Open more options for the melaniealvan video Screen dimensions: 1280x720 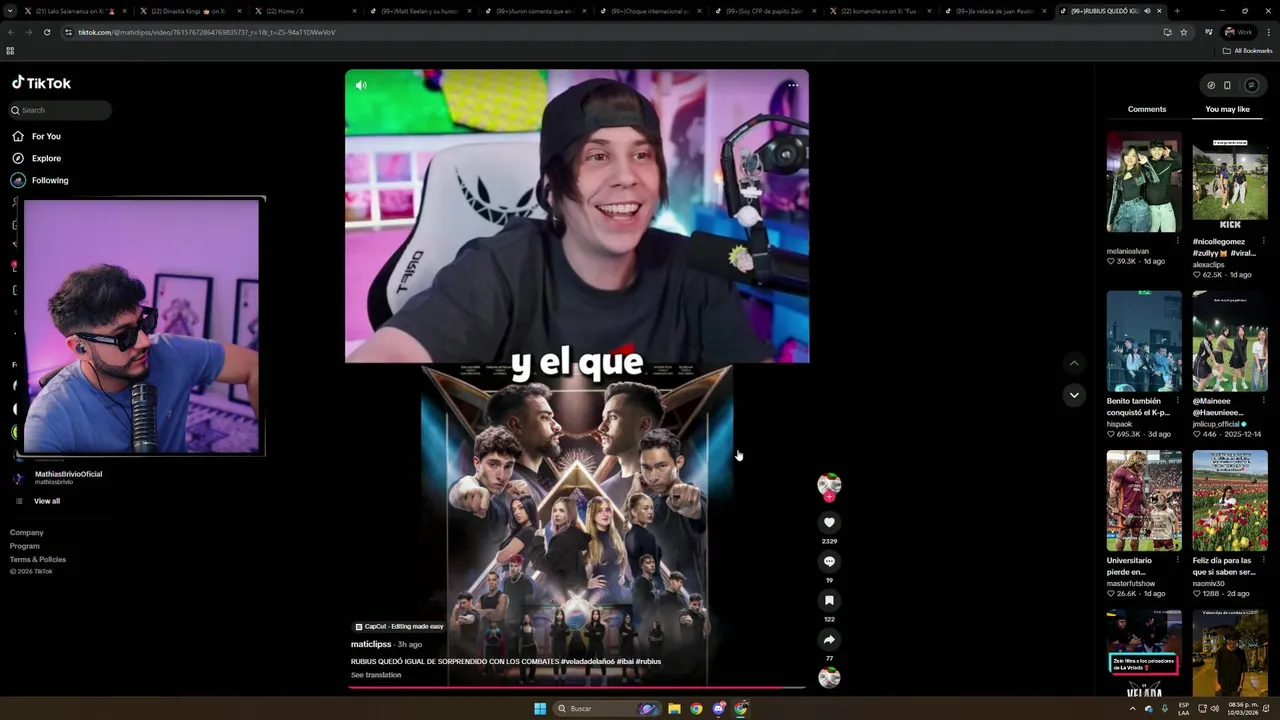[1177, 241]
